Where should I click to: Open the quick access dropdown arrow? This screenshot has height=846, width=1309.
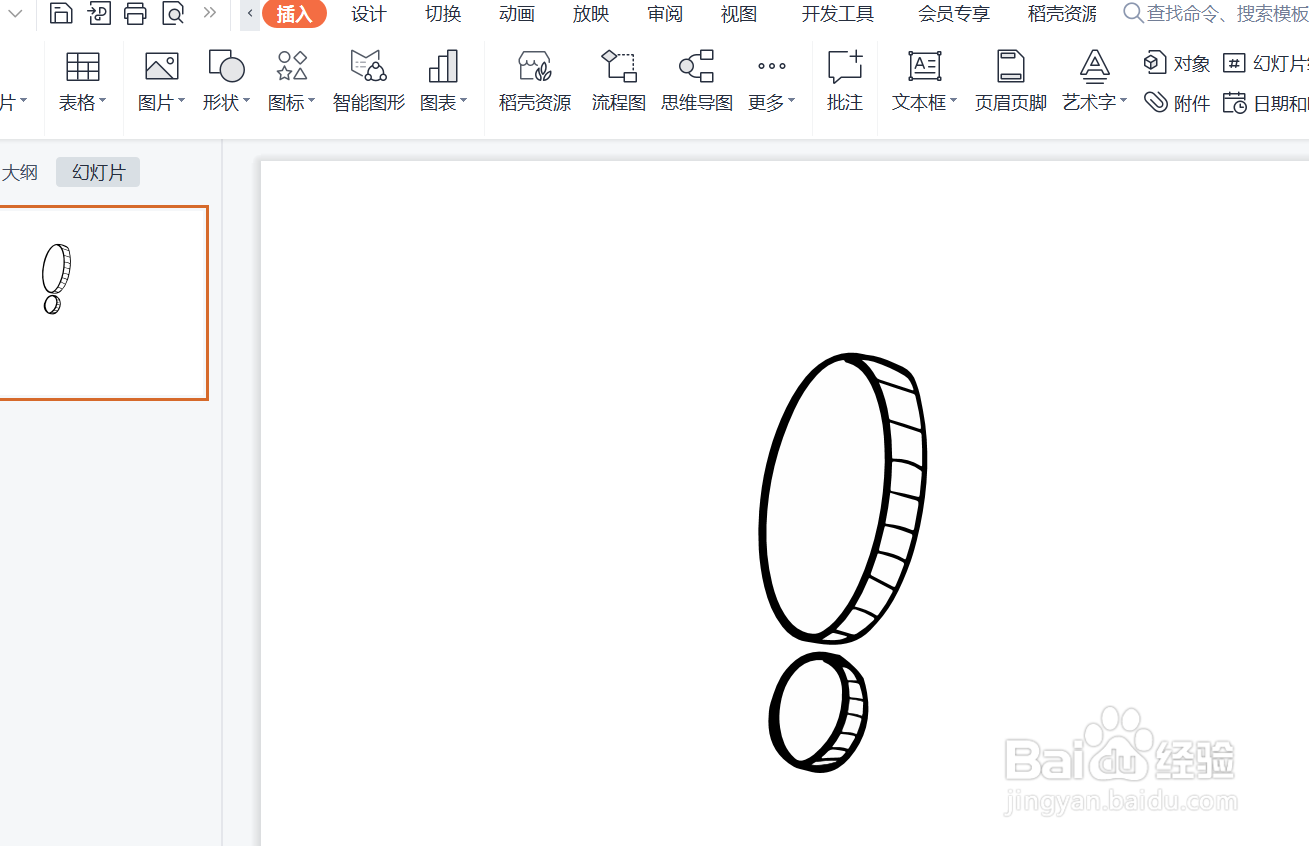tap(15, 13)
